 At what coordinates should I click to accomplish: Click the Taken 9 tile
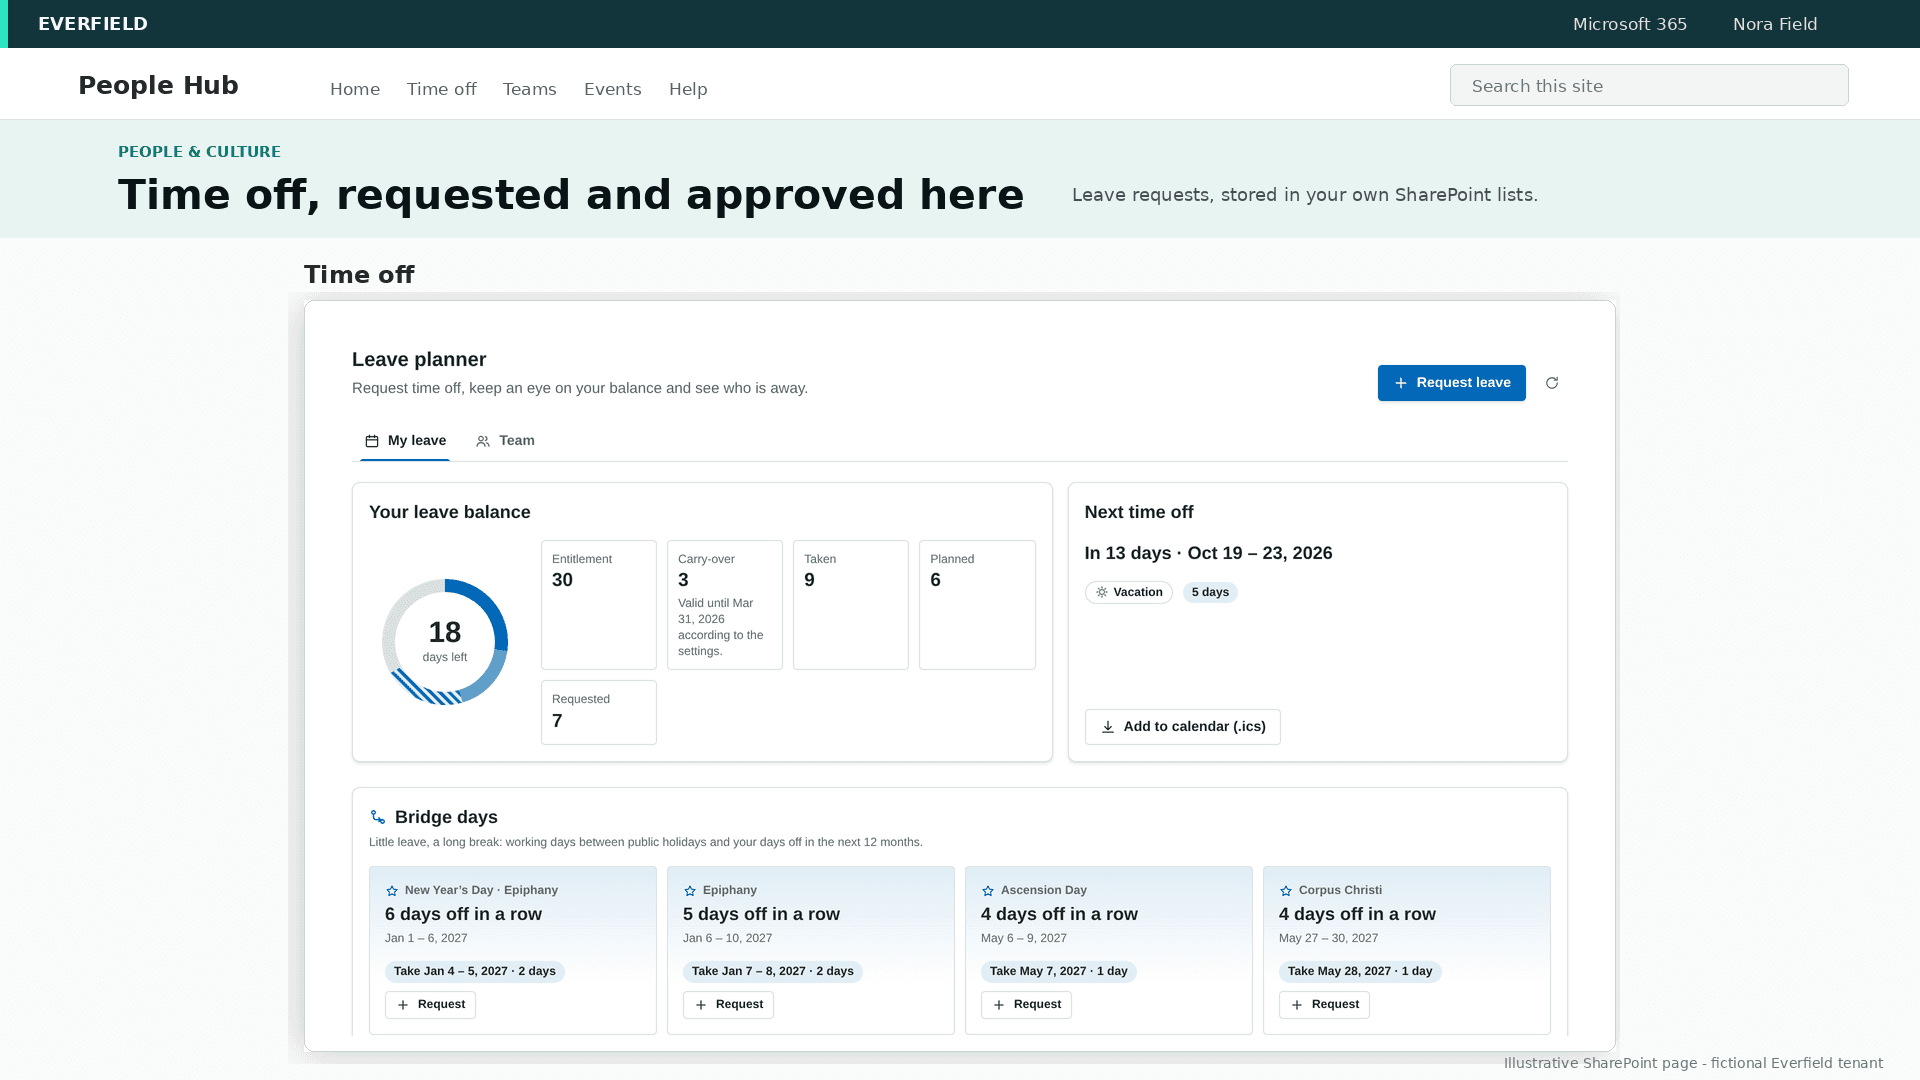pyautogui.click(x=851, y=605)
